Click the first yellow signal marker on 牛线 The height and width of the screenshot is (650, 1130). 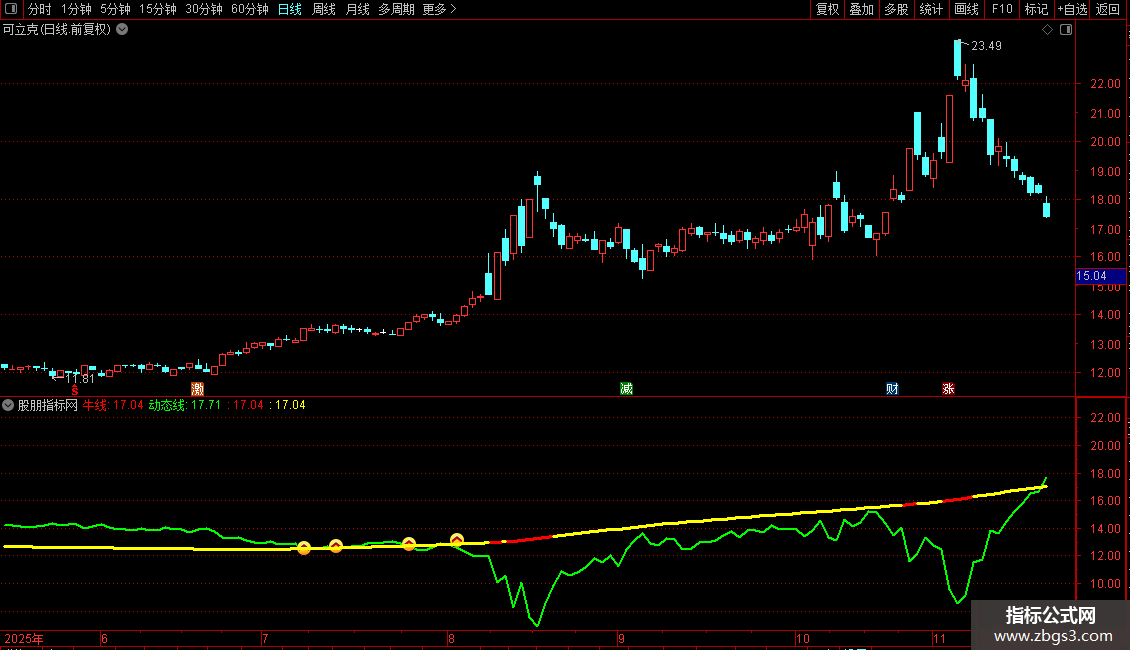coord(304,548)
